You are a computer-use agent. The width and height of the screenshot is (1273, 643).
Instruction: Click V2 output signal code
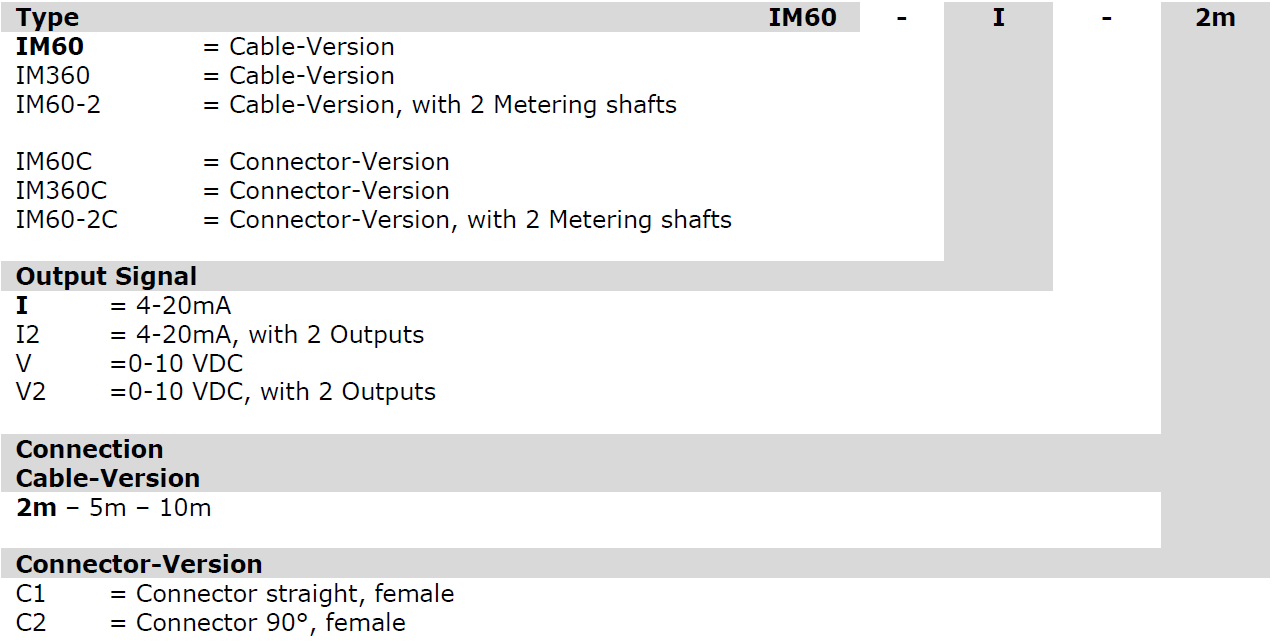point(30,392)
